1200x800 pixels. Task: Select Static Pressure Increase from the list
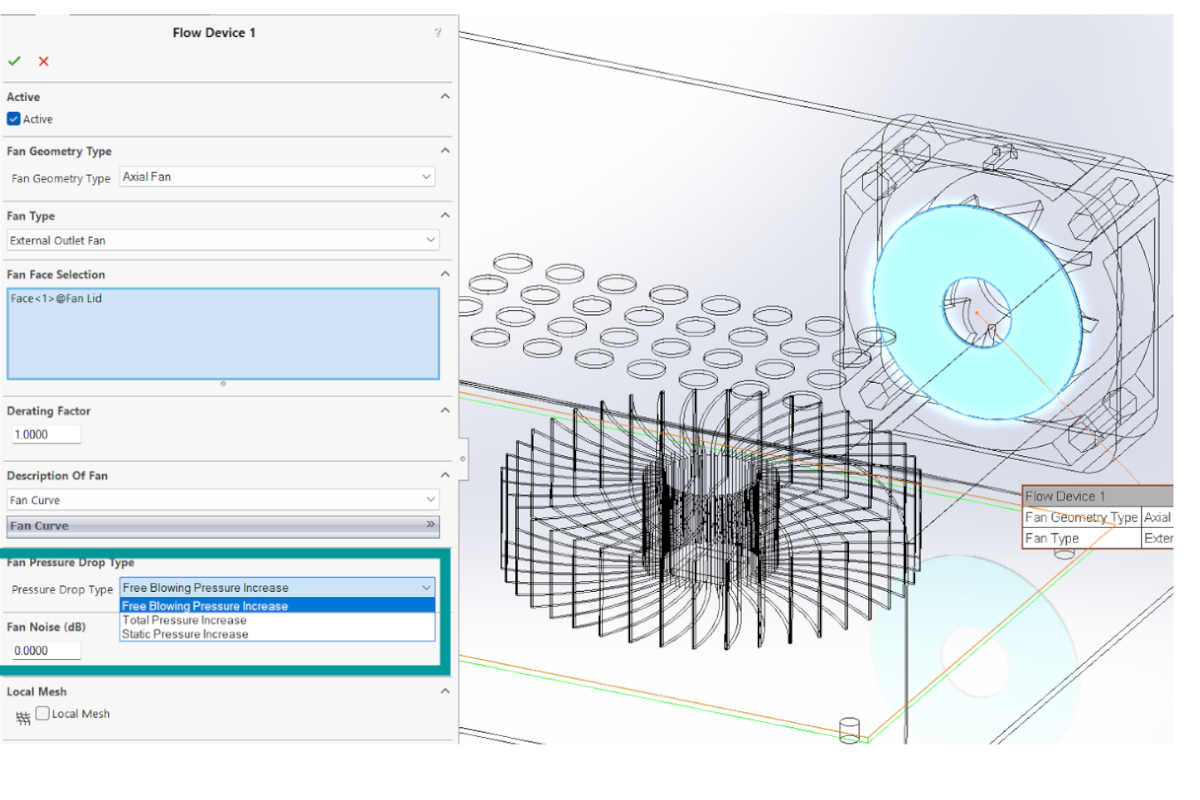point(183,633)
